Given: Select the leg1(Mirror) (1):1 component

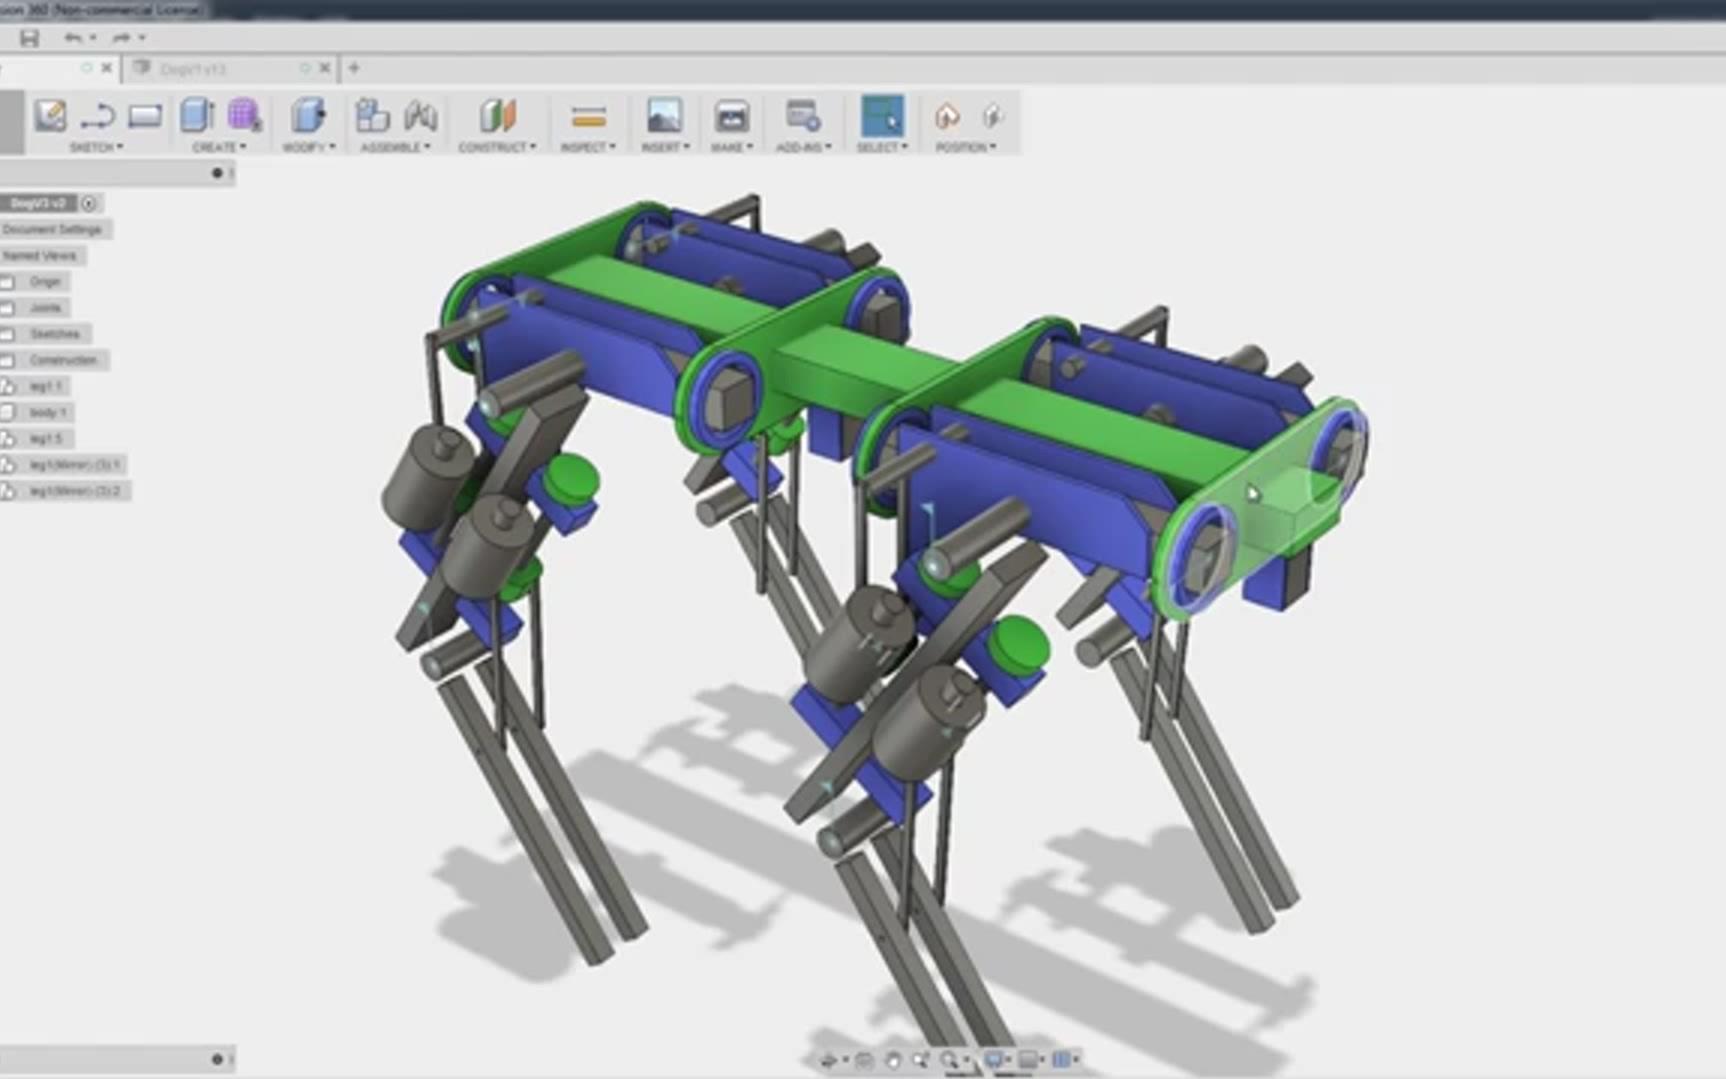Looking at the screenshot, I should [x=74, y=464].
